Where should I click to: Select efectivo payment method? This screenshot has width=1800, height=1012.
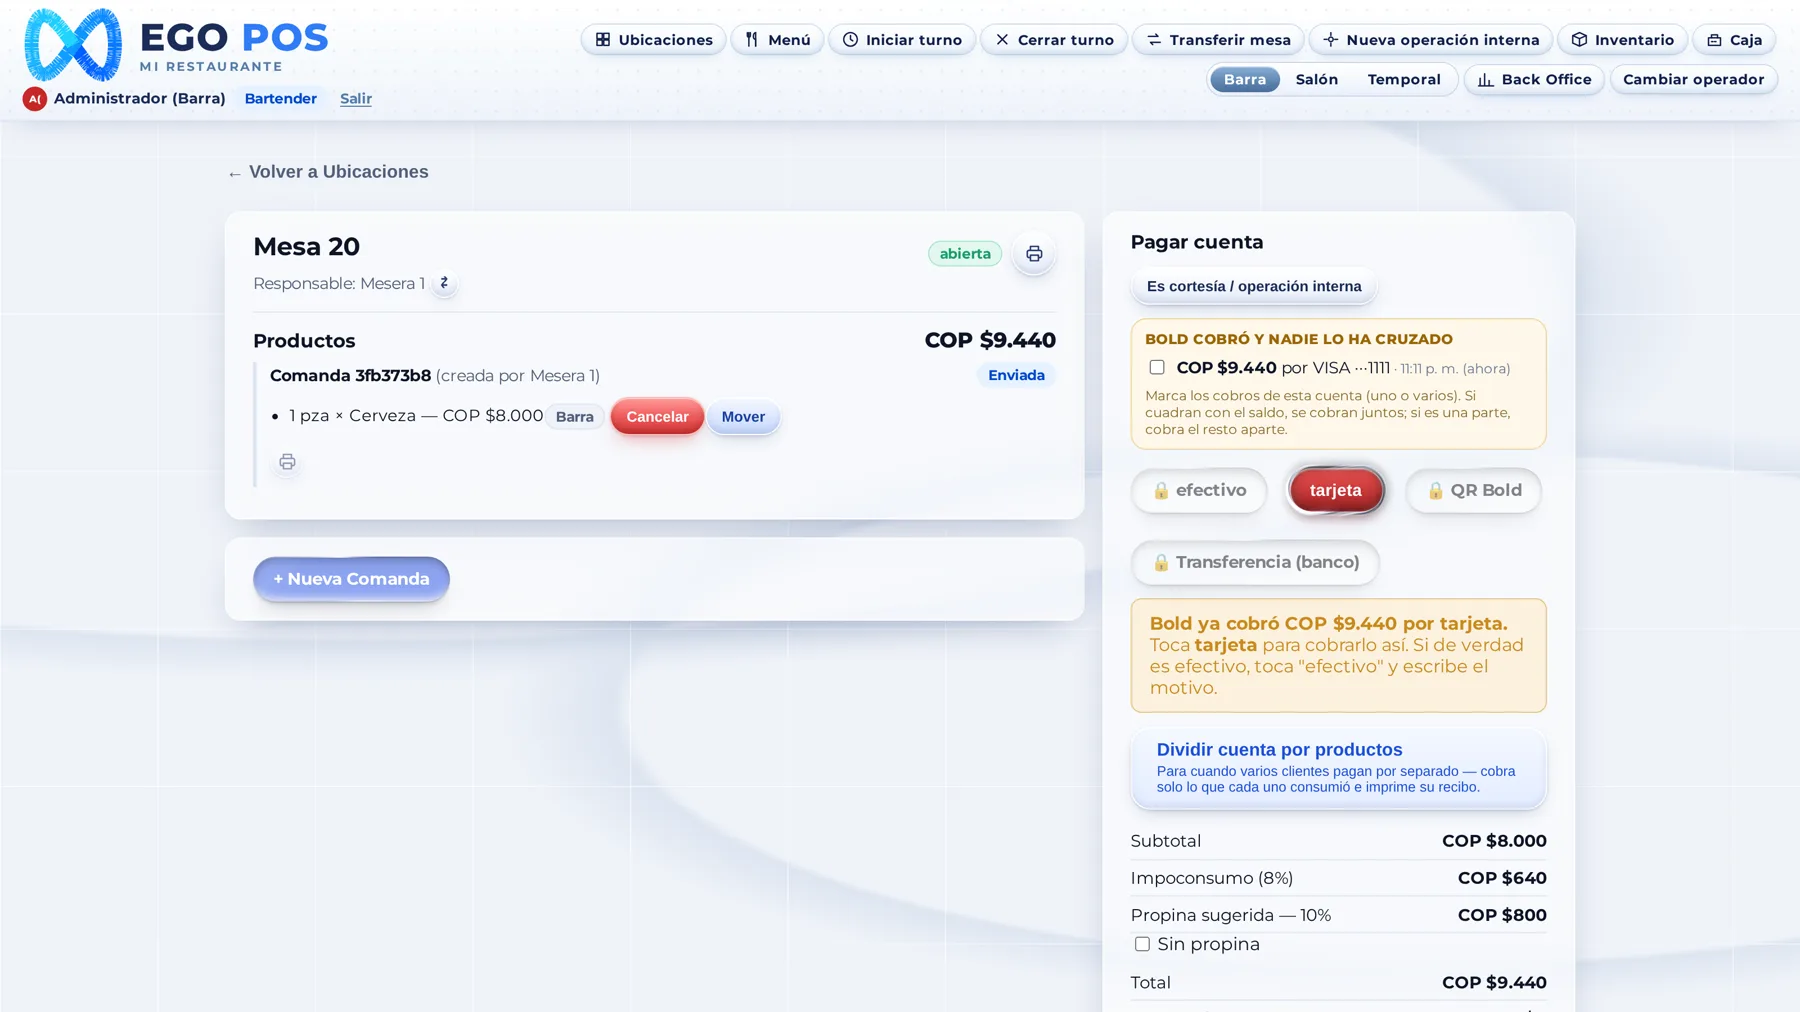pyautogui.click(x=1199, y=491)
